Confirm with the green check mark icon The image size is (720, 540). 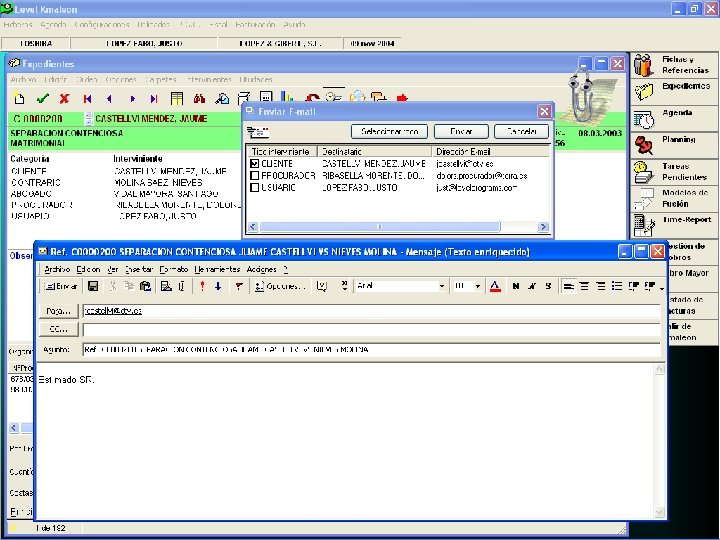click(x=42, y=98)
